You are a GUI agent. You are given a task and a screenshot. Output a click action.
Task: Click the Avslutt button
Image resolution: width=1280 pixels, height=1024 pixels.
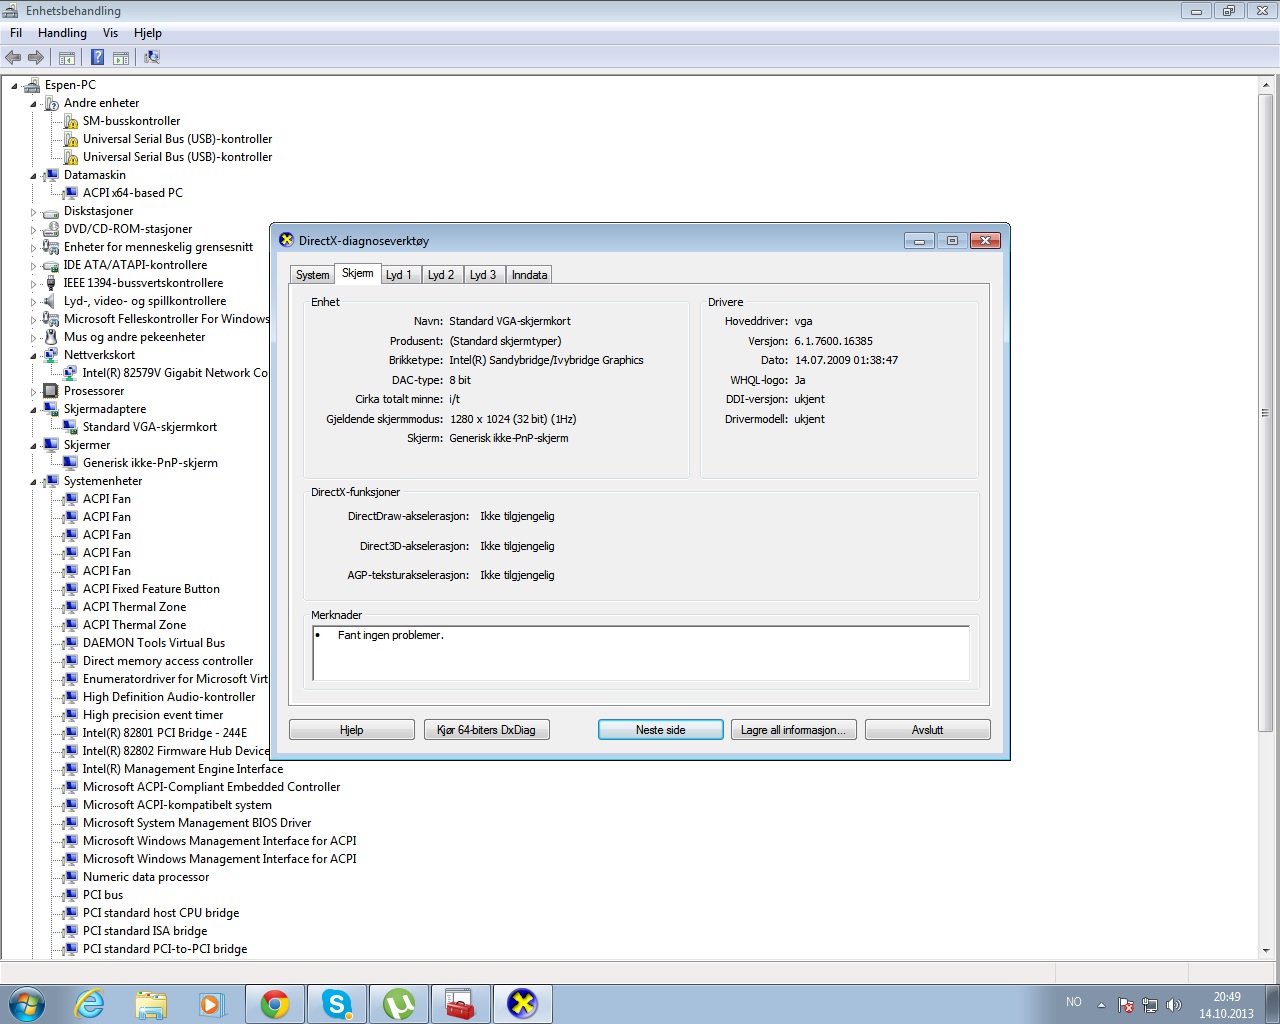(928, 730)
